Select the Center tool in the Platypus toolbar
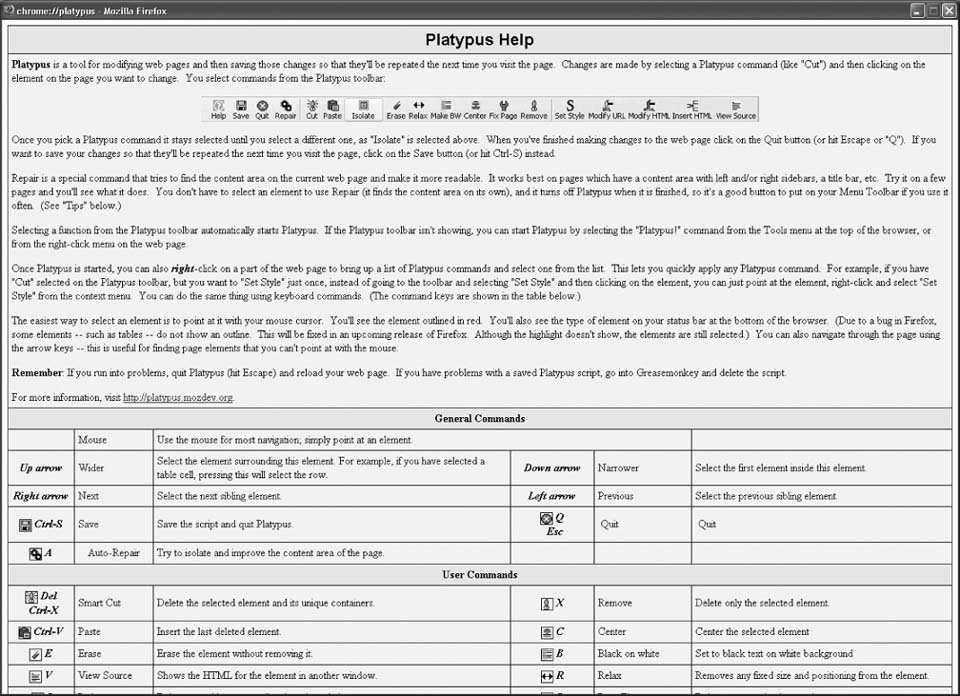The width and height of the screenshot is (960, 696). point(475,109)
